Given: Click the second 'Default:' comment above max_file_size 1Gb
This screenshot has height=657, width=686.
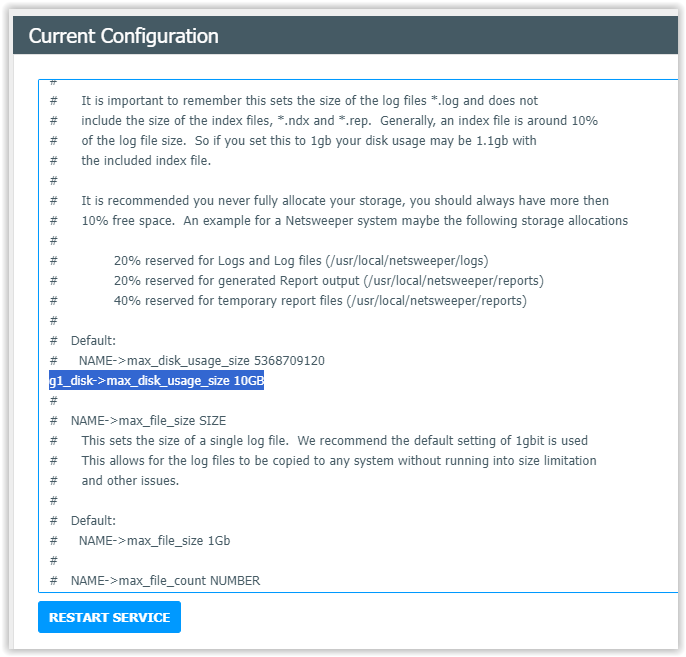Looking at the screenshot, I should click(x=83, y=521).
